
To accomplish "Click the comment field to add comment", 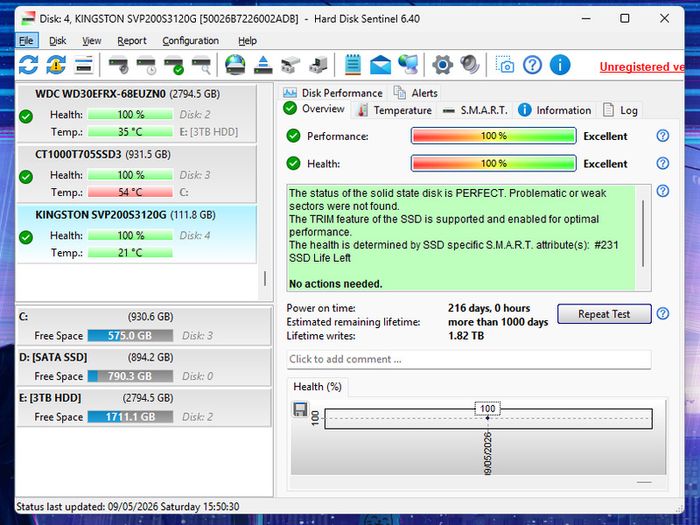I will click(x=469, y=359).
